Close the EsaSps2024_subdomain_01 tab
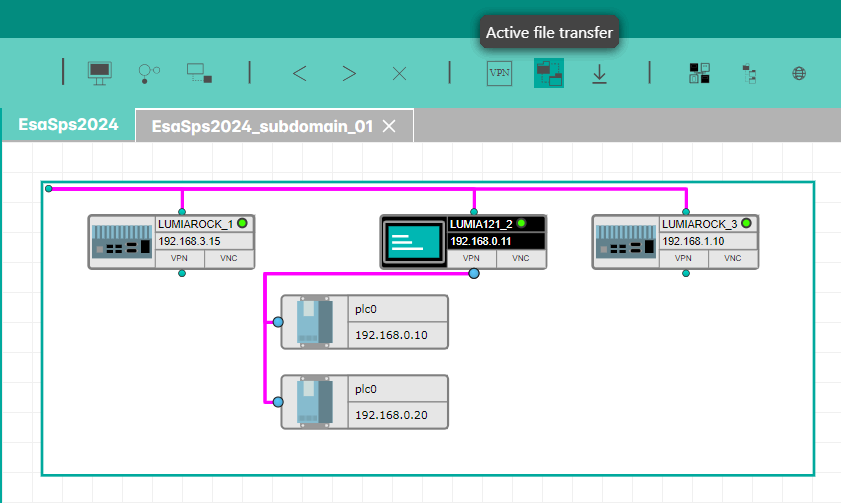841x503 pixels. pos(390,126)
